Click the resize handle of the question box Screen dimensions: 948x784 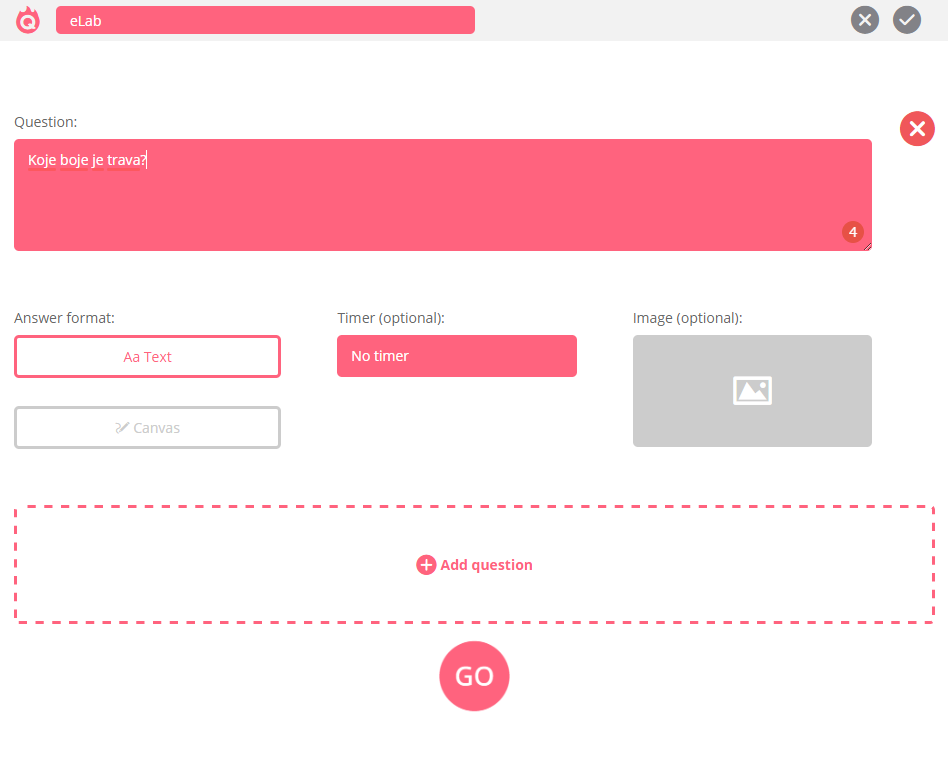[867, 246]
